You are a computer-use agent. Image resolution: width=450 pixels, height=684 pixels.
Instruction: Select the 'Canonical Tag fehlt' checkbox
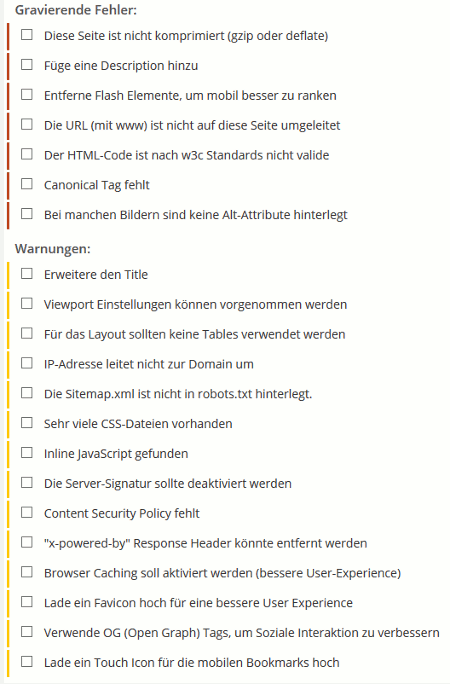pos(27,184)
